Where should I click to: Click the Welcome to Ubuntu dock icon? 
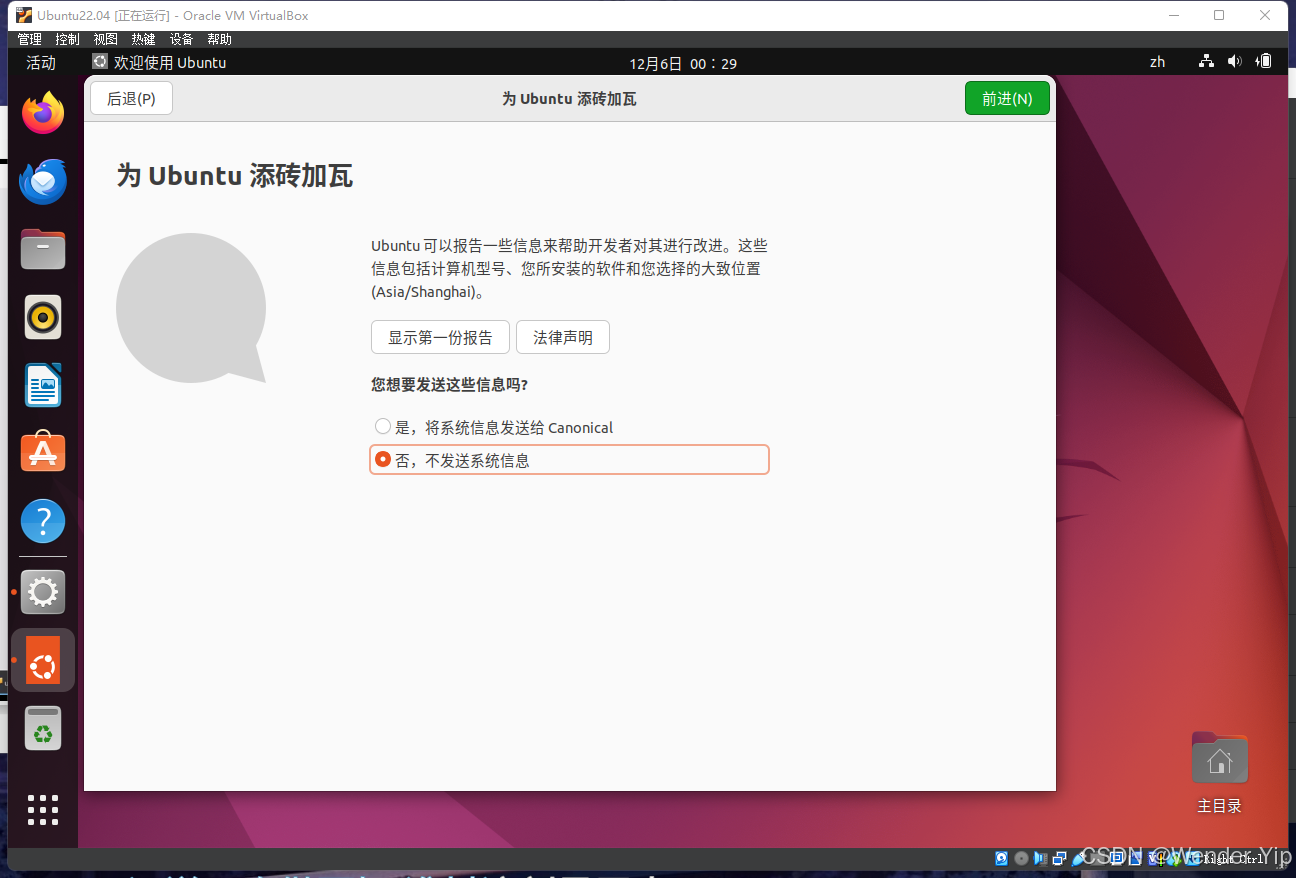point(43,660)
